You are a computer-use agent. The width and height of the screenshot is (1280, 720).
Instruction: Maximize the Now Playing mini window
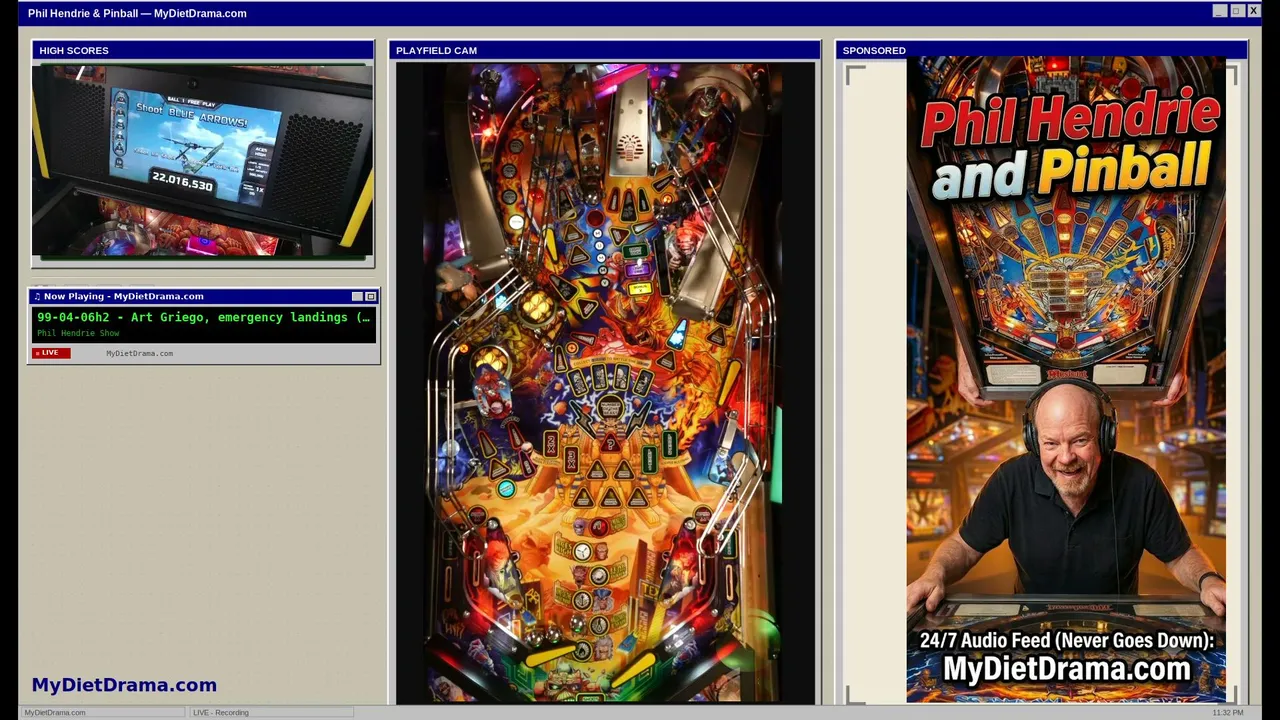pos(370,296)
